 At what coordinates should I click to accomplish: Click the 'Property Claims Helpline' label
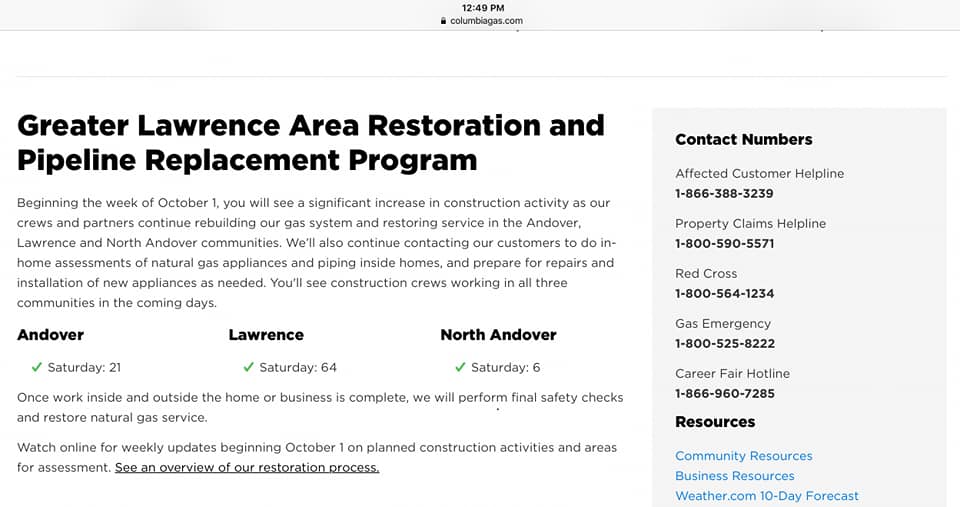click(x=751, y=223)
